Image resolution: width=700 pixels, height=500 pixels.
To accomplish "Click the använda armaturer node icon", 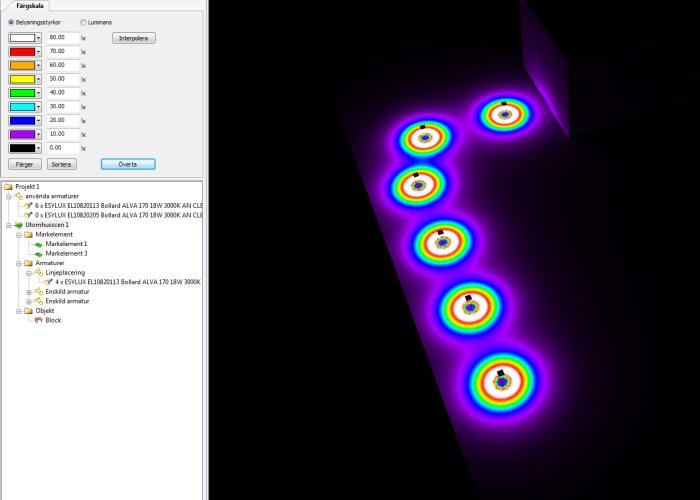I will [18, 196].
